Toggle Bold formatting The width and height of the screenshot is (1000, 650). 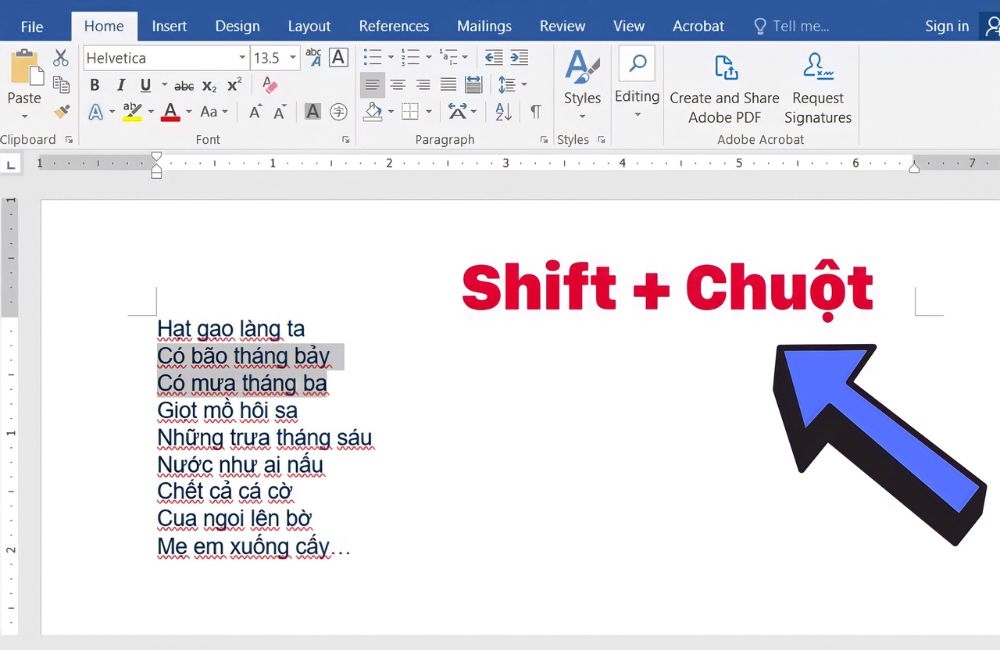click(x=95, y=86)
